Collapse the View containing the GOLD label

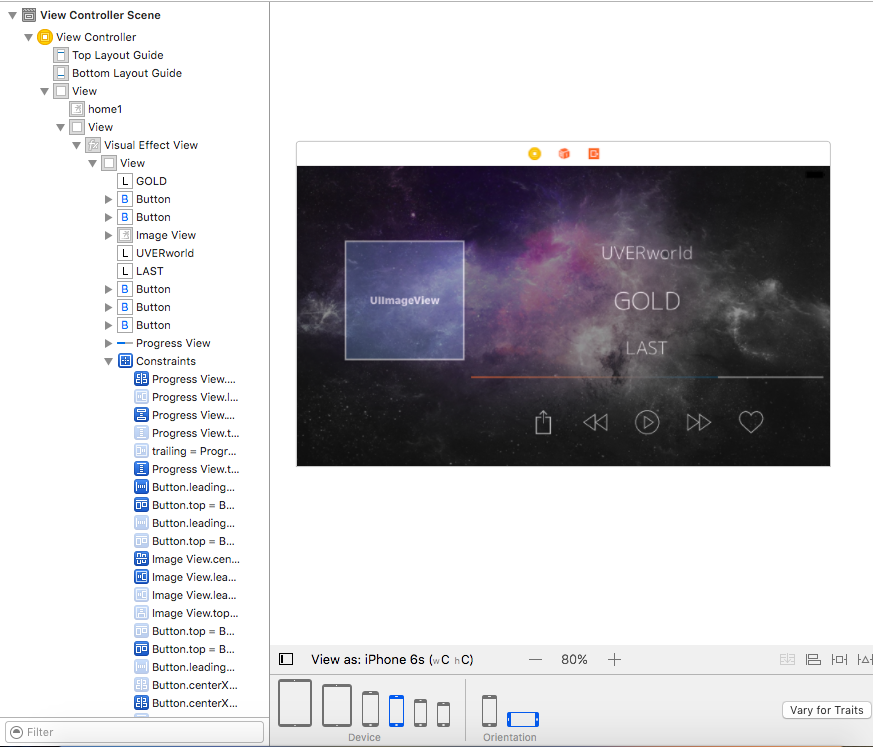(x=93, y=164)
